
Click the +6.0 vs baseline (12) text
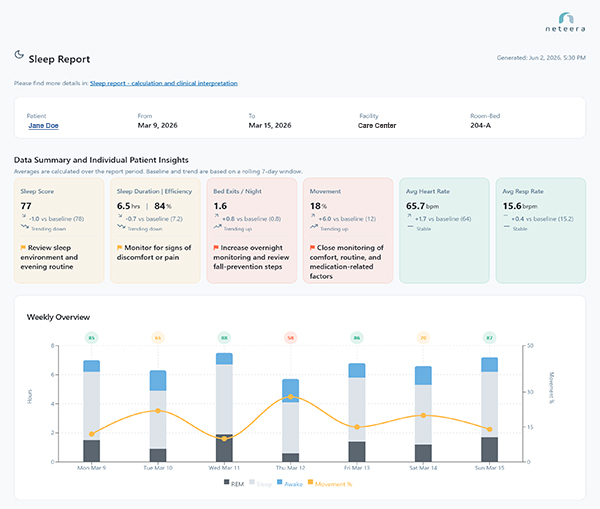(347, 219)
